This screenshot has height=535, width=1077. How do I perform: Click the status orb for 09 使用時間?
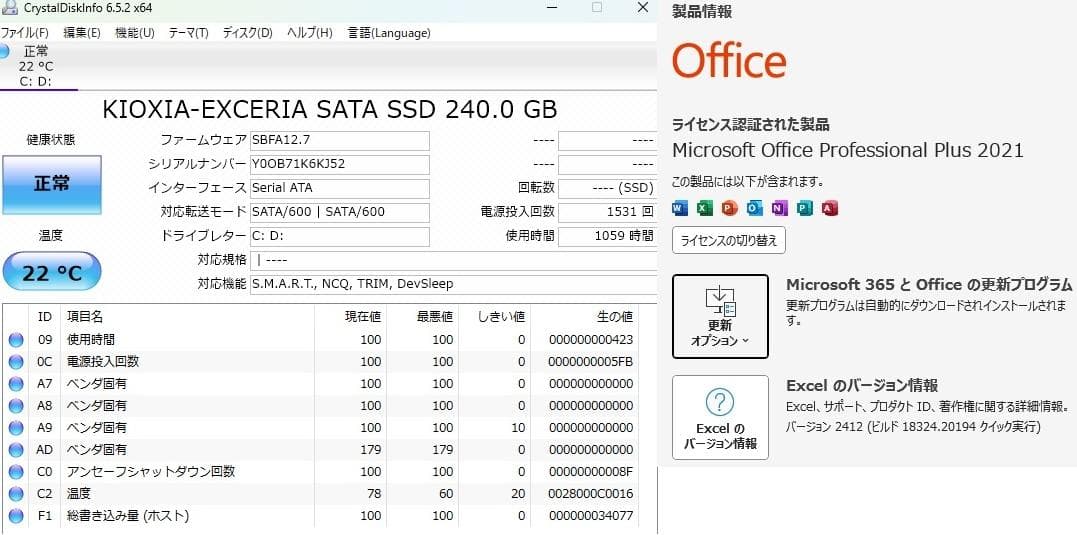point(16,339)
